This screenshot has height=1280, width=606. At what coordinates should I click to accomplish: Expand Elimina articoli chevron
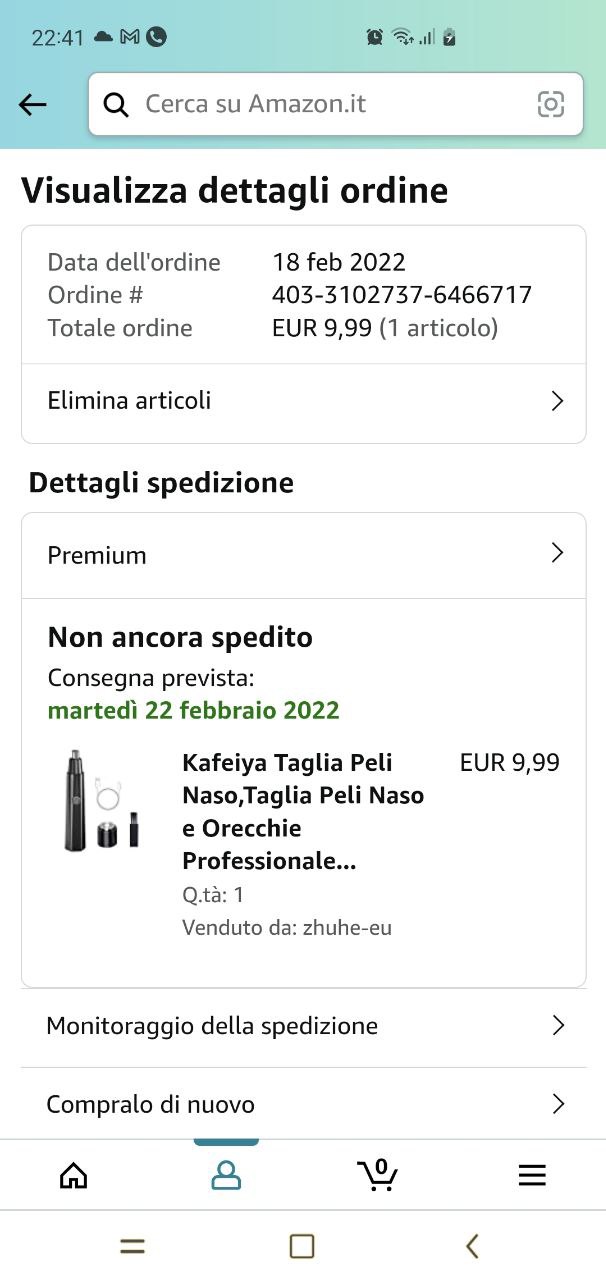[x=558, y=401]
